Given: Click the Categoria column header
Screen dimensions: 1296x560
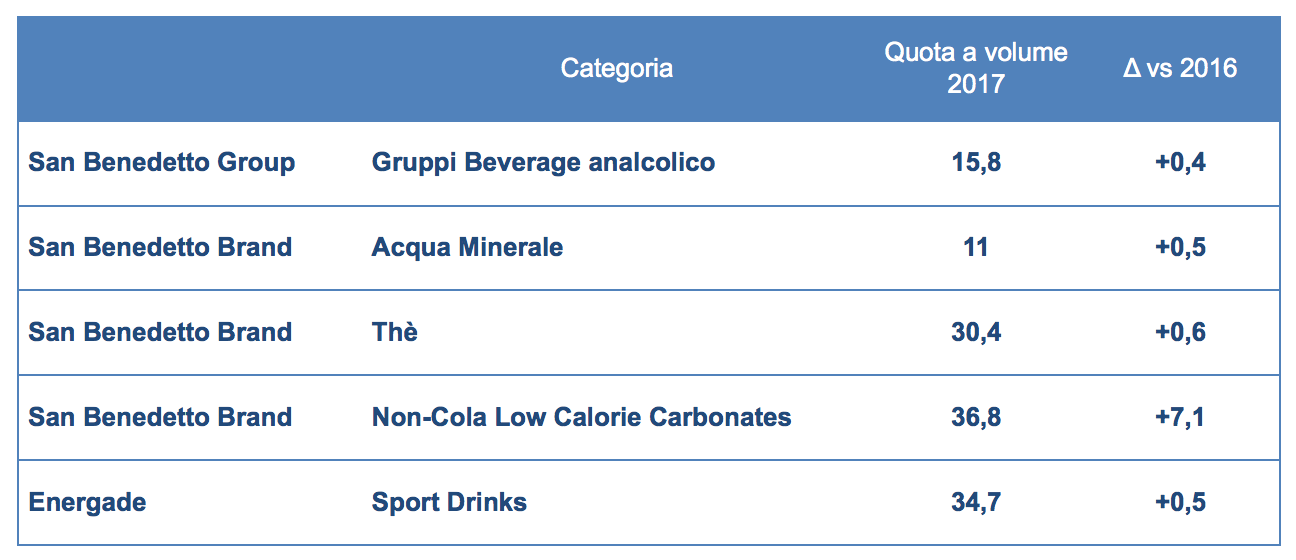Looking at the screenshot, I should click(616, 68).
